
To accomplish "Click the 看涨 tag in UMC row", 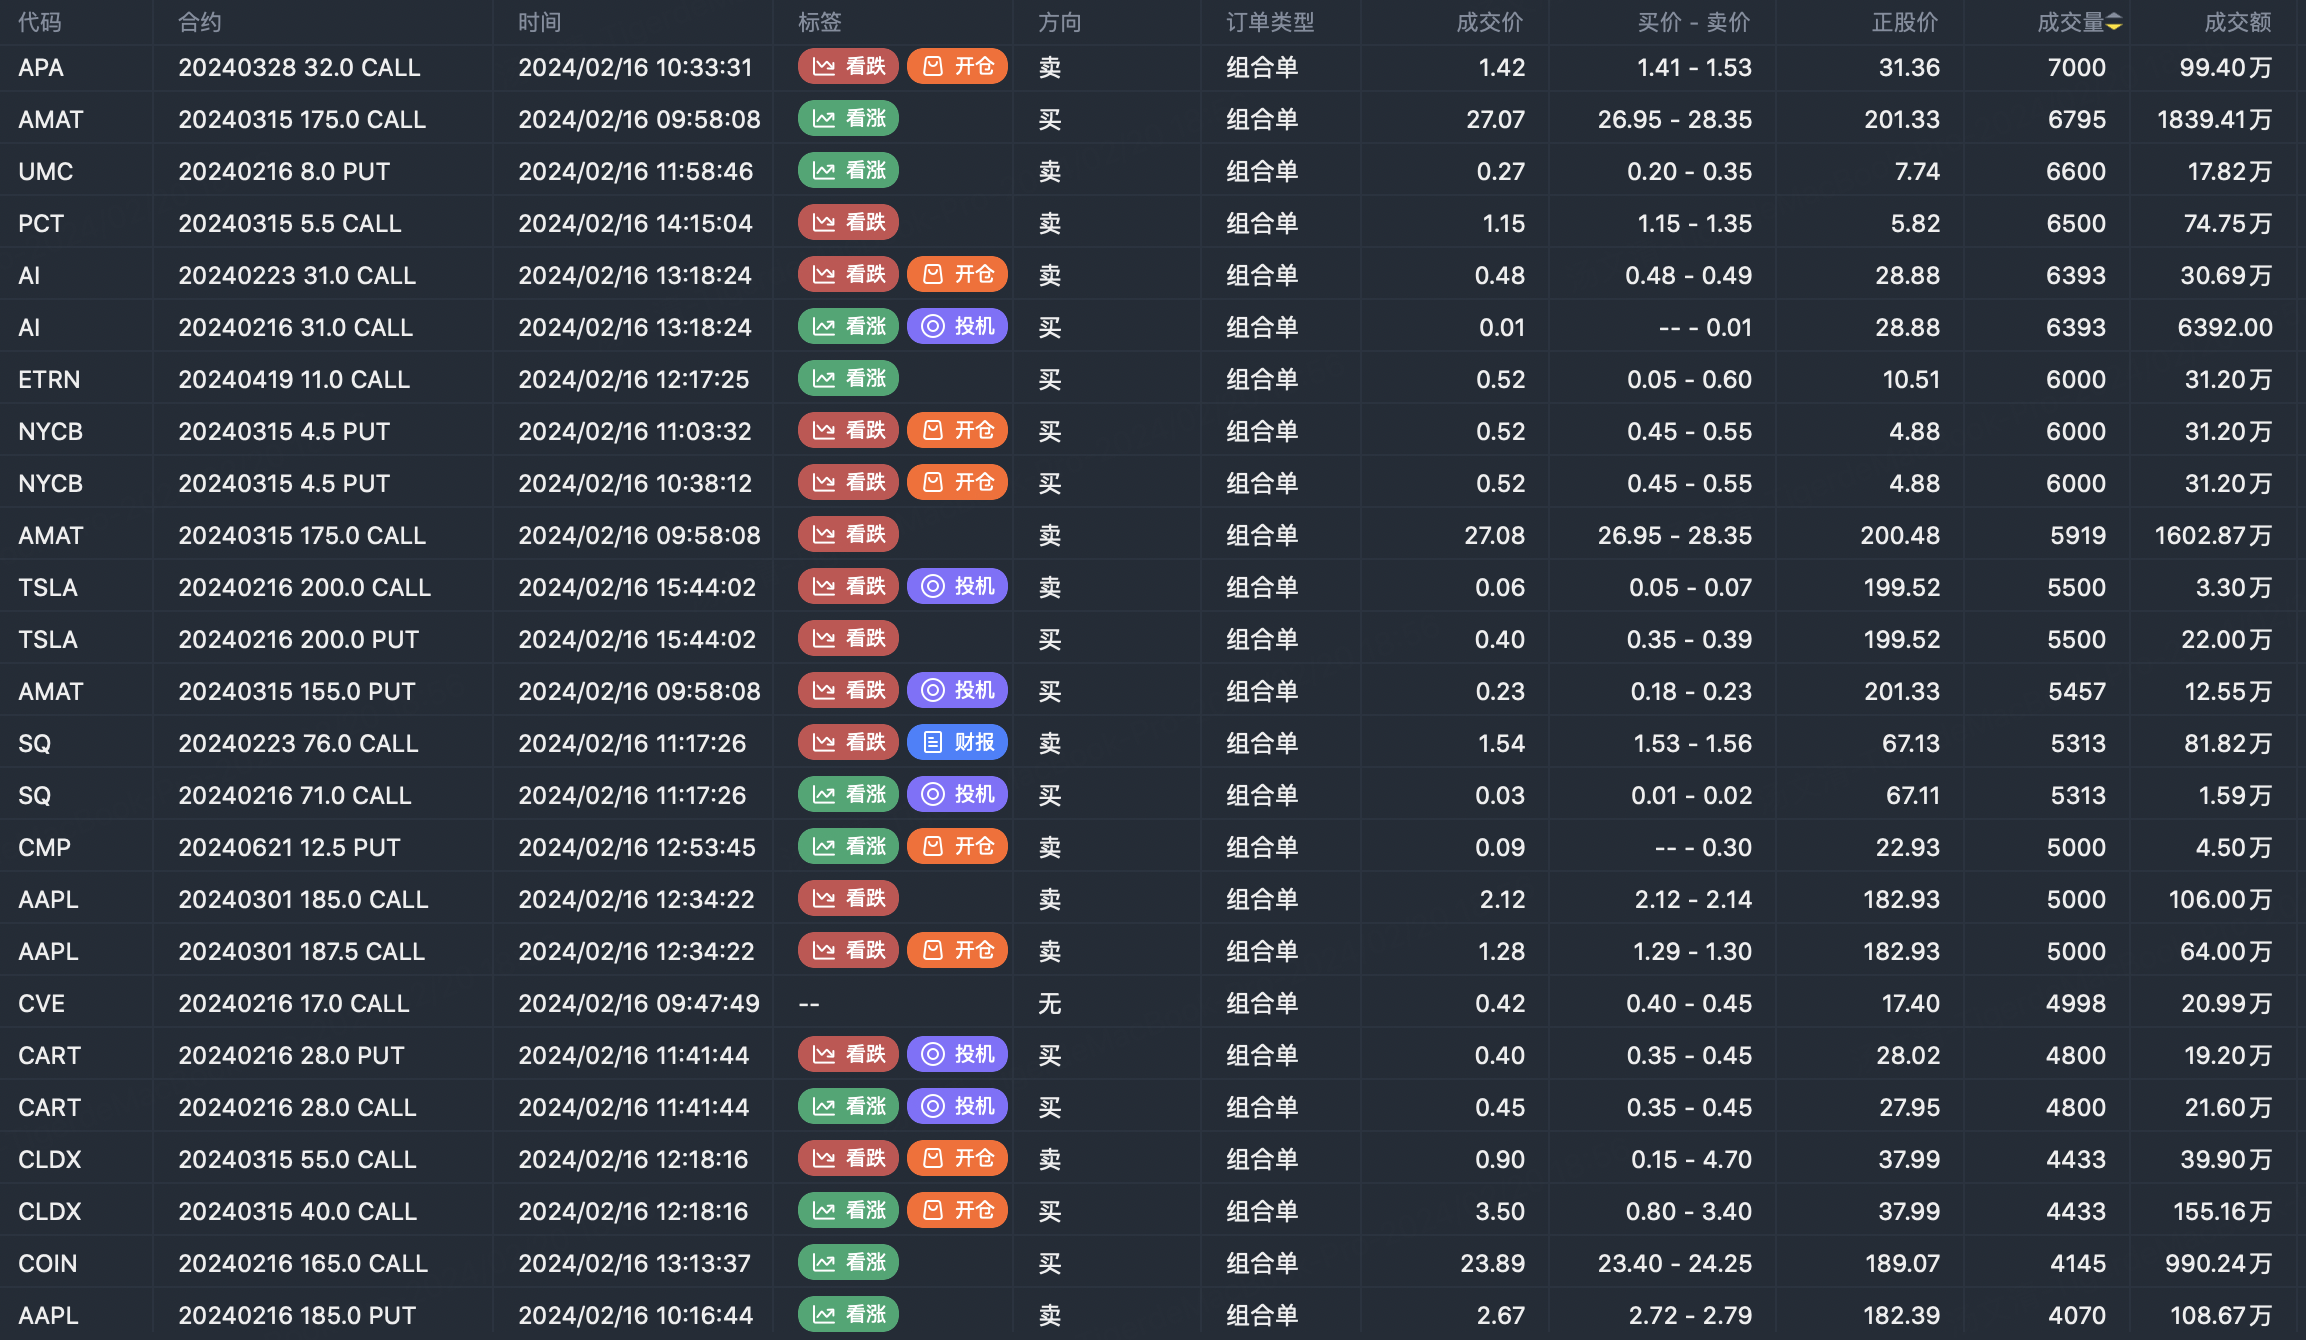I will (848, 171).
